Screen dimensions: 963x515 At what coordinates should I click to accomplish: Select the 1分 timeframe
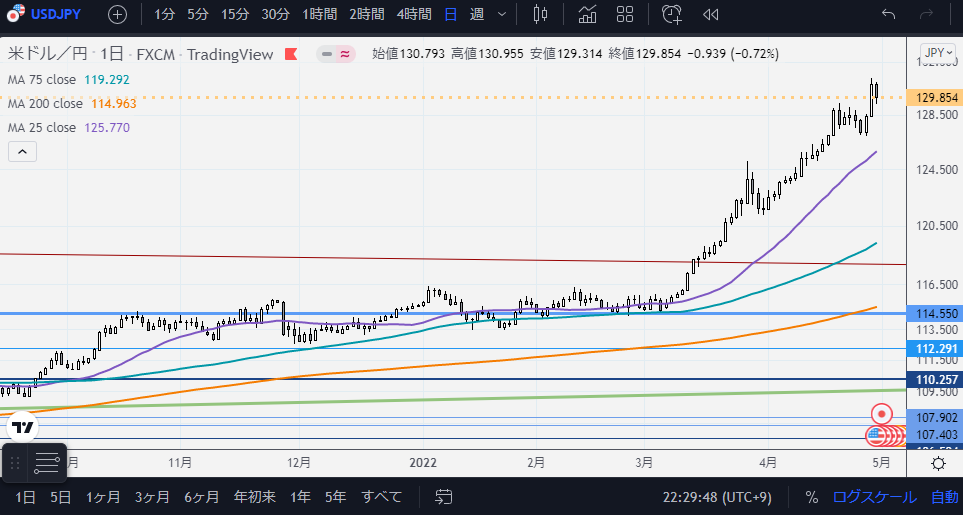click(x=164, y=15)
